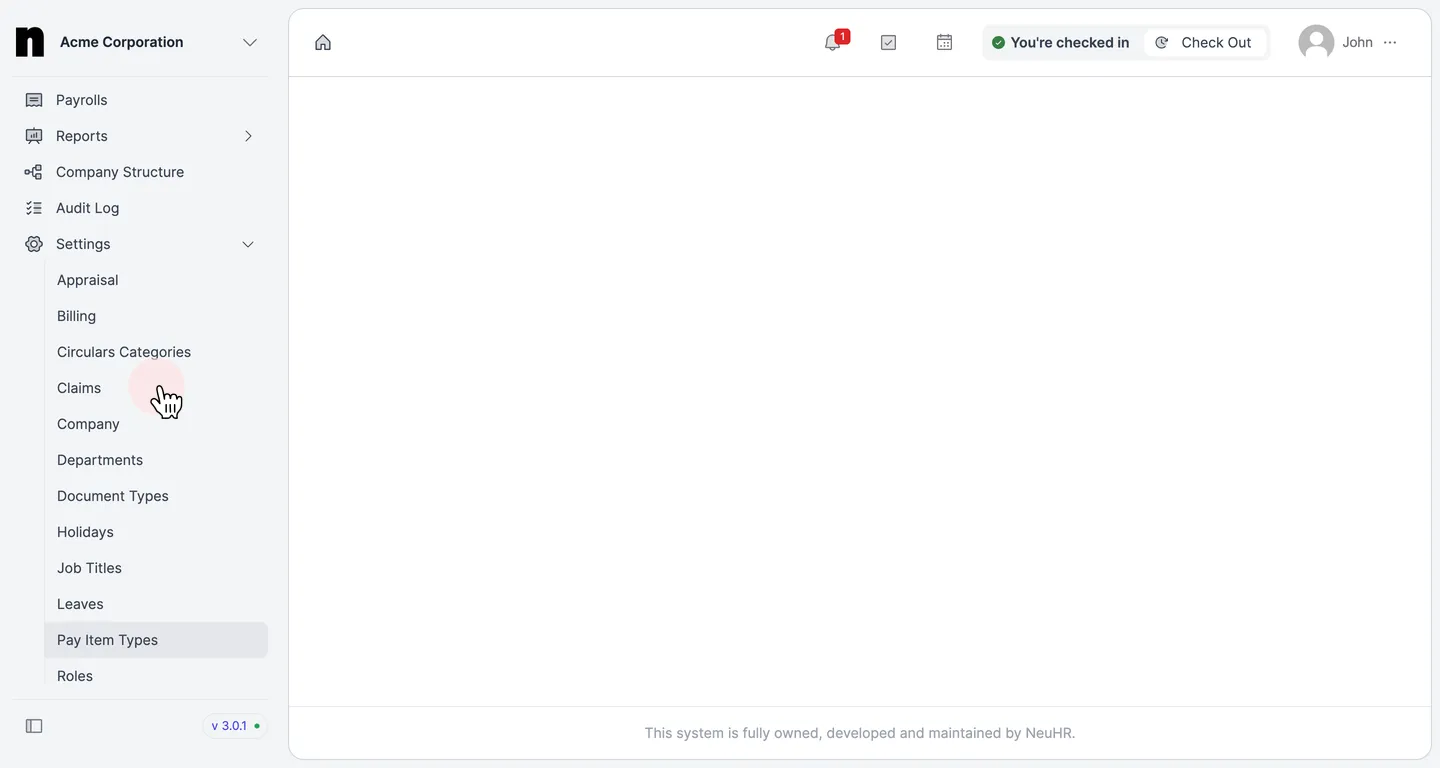The image size is (1440, 768).
Task: Open the tasks checkbox icon in header
Action: tap(888, 42)
